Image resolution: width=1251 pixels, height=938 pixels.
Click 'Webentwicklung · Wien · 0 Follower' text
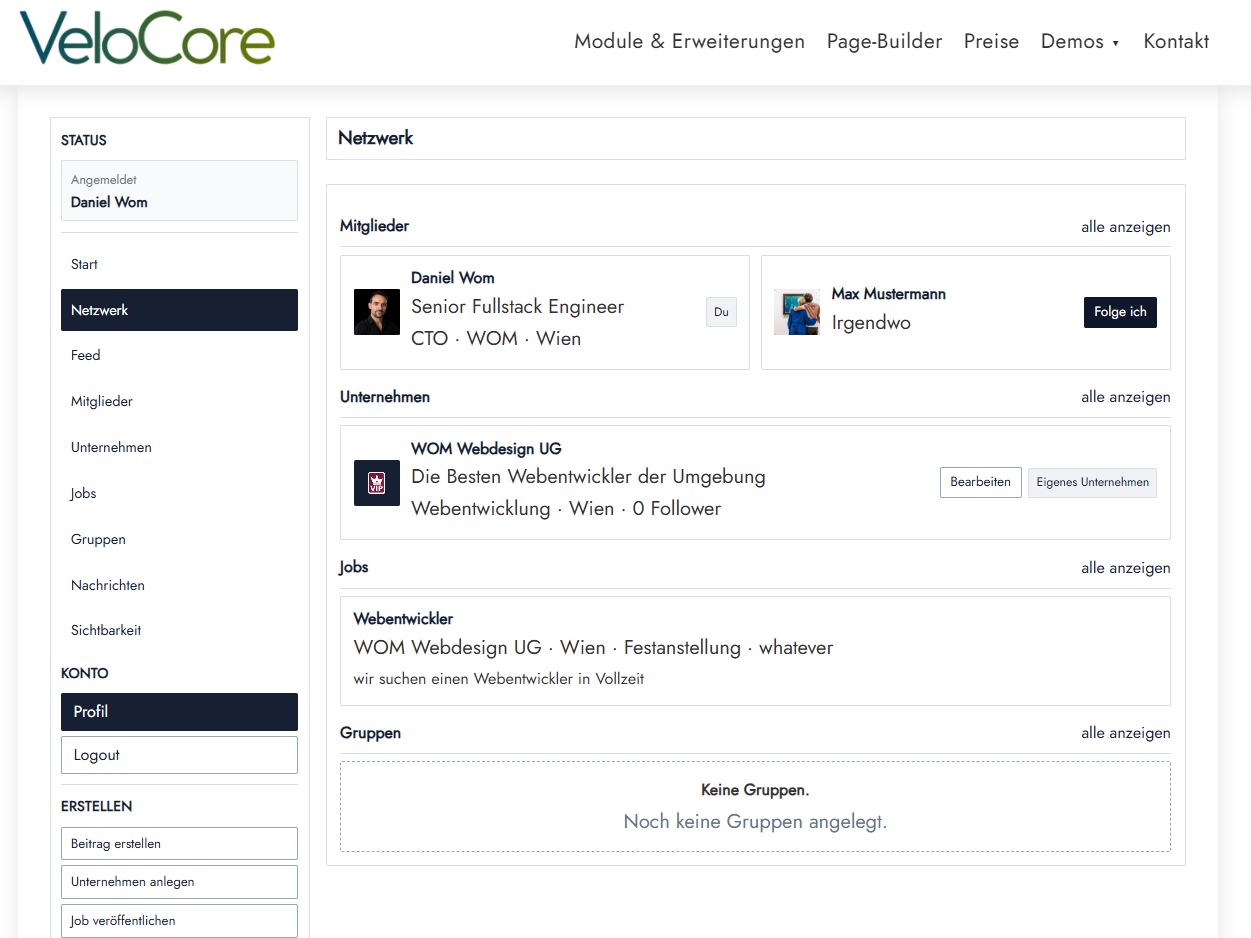[566, 509]
